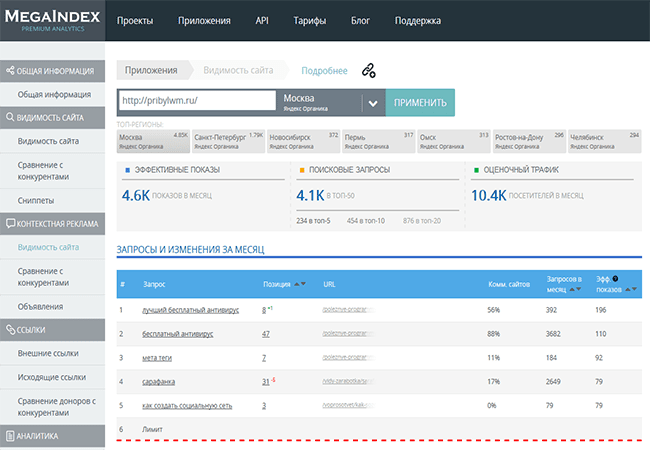The width and height of the screenshot is (650, 450).
Task: Click 3682 requests value in row 2
Action: [553, 334]
